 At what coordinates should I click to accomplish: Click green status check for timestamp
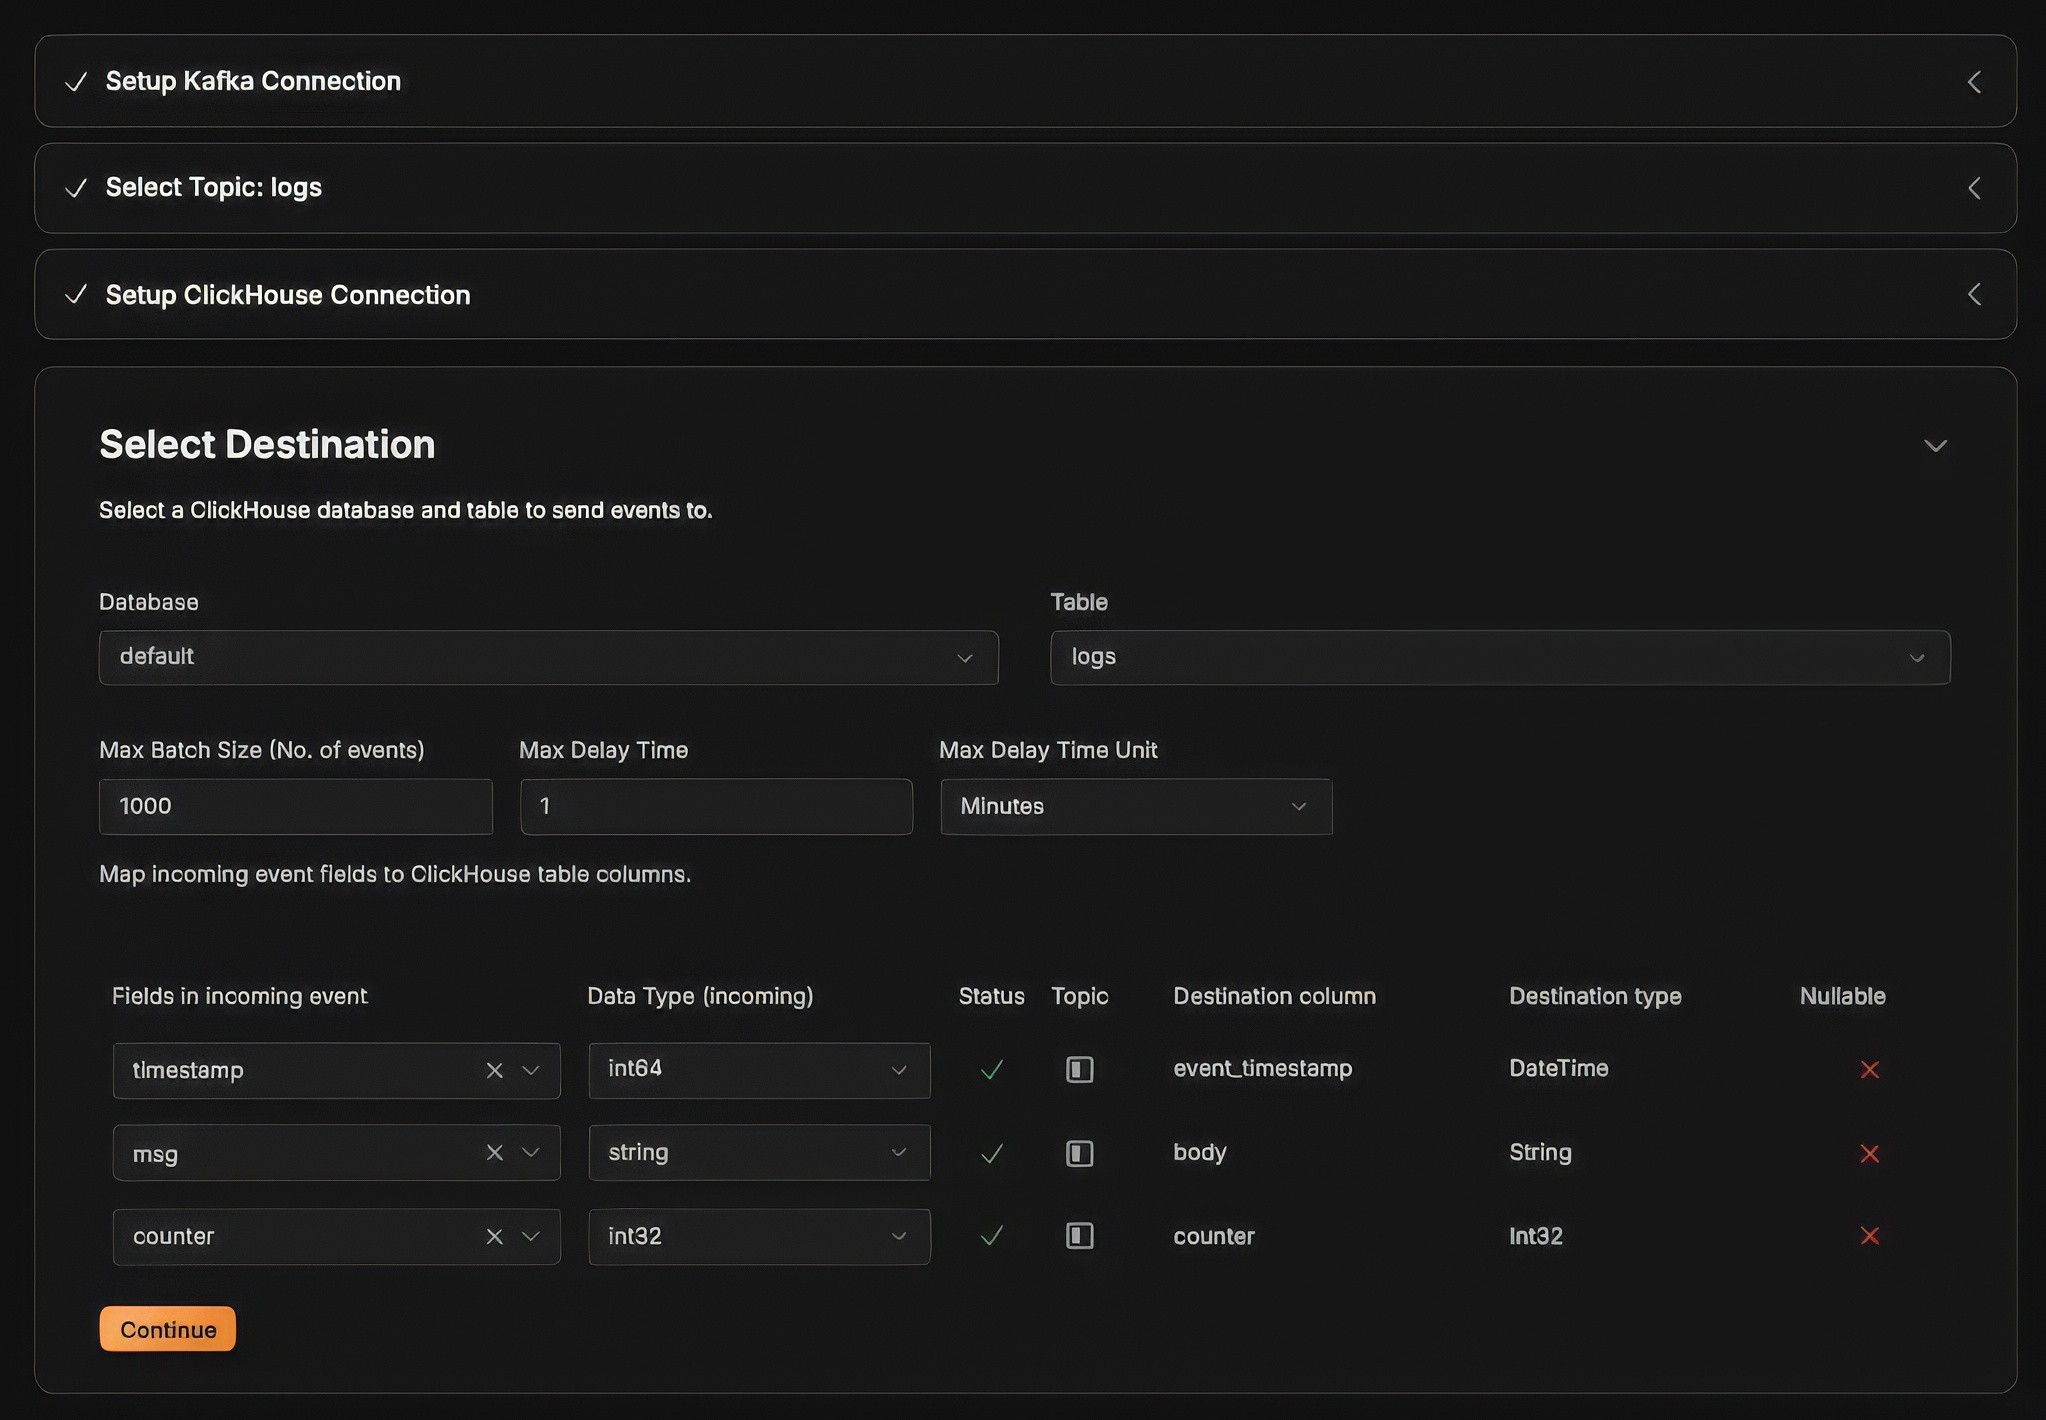(x=991, y=1070)
